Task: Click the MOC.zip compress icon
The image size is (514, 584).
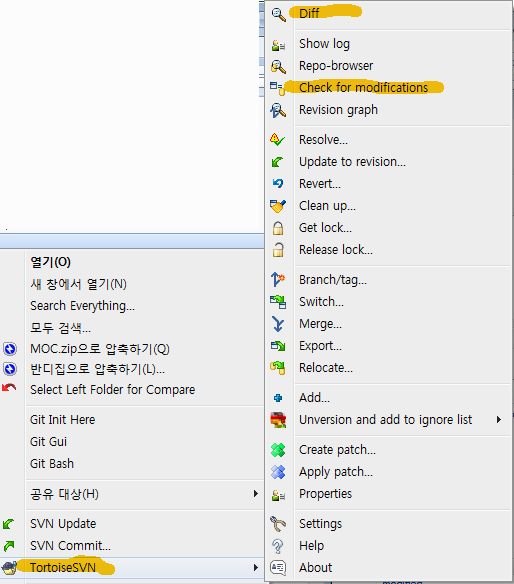Action: (10, 349)
